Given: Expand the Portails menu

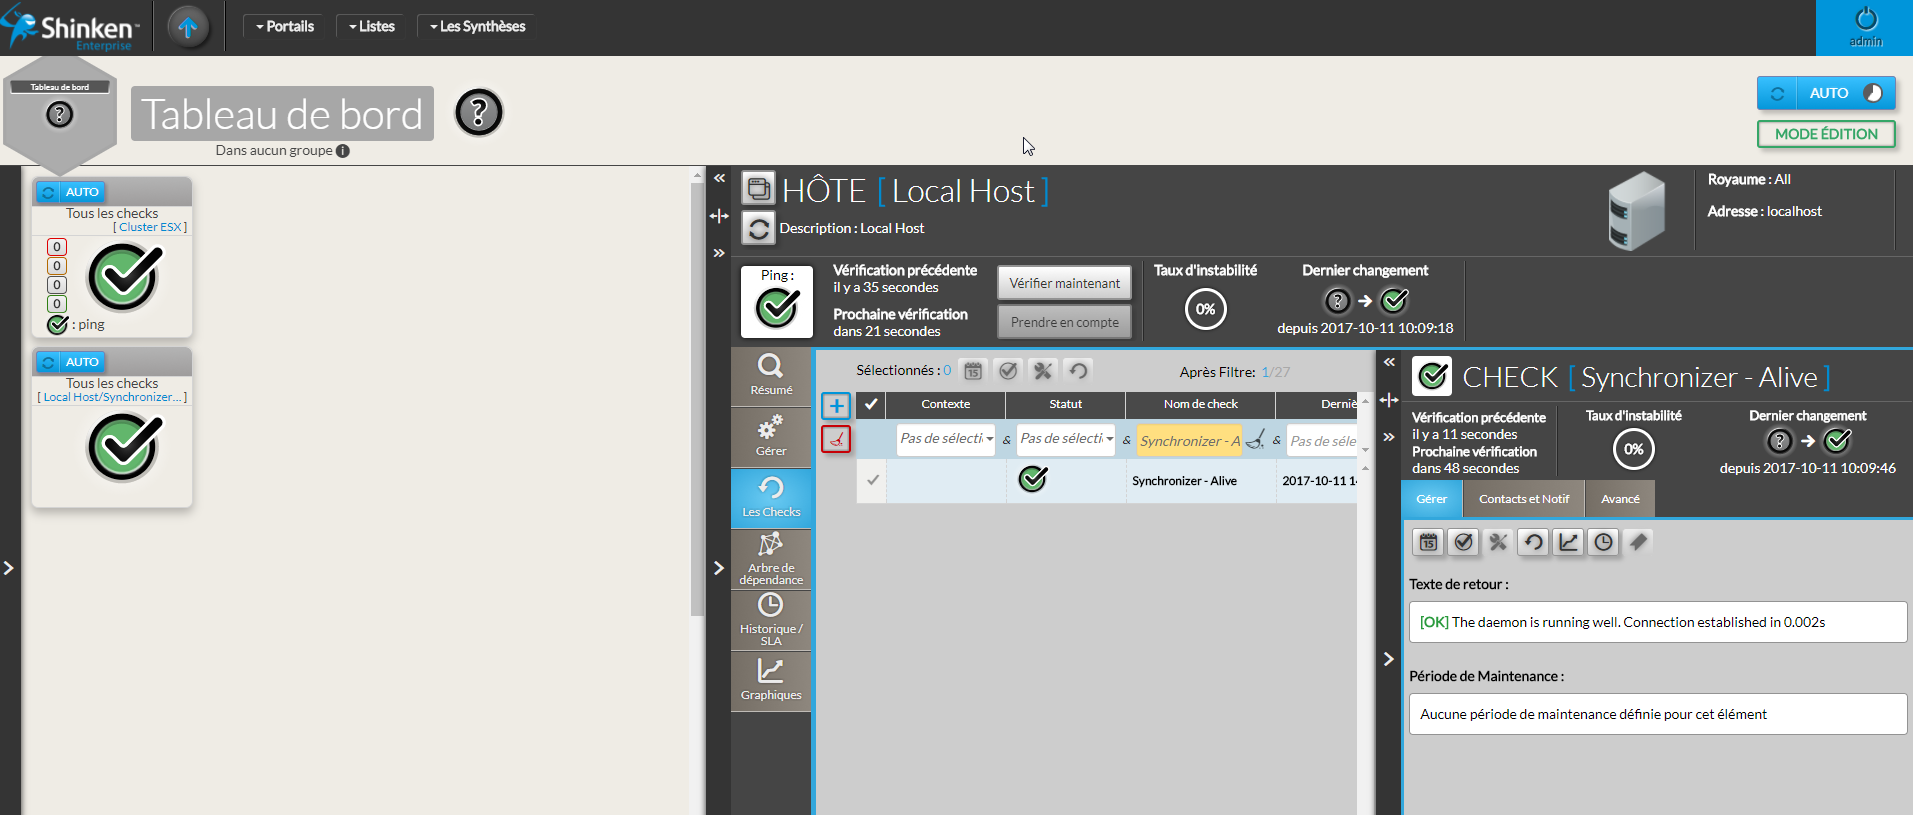Looking at the screenshot, I should tap(285, 27).
